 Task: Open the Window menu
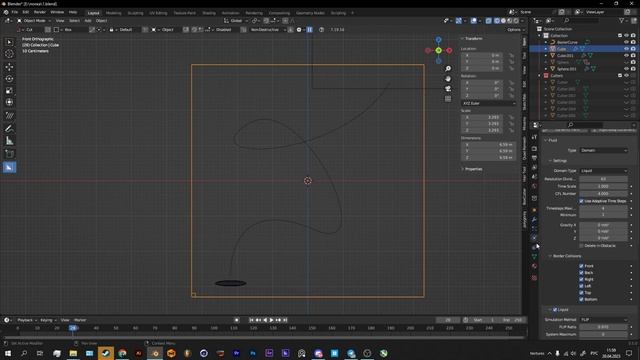pos(57,12)
